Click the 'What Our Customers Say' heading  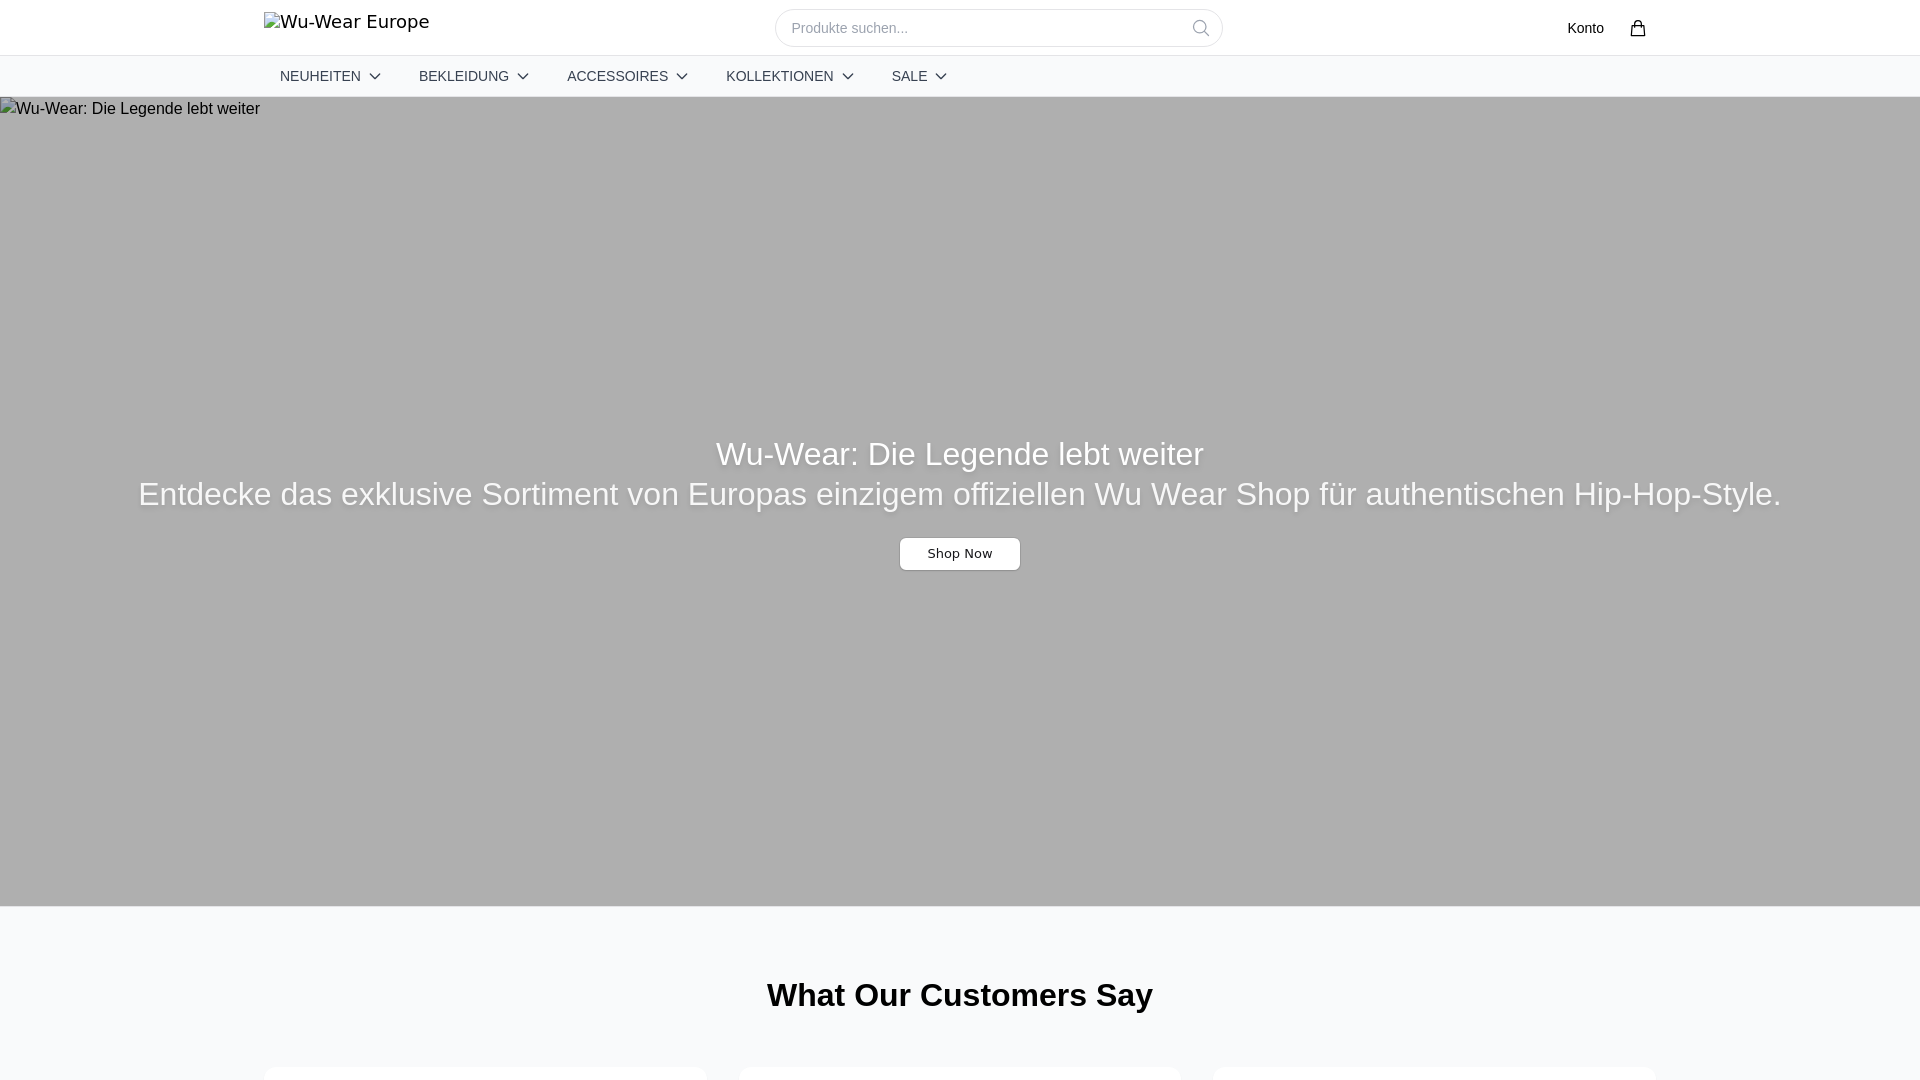959,995
